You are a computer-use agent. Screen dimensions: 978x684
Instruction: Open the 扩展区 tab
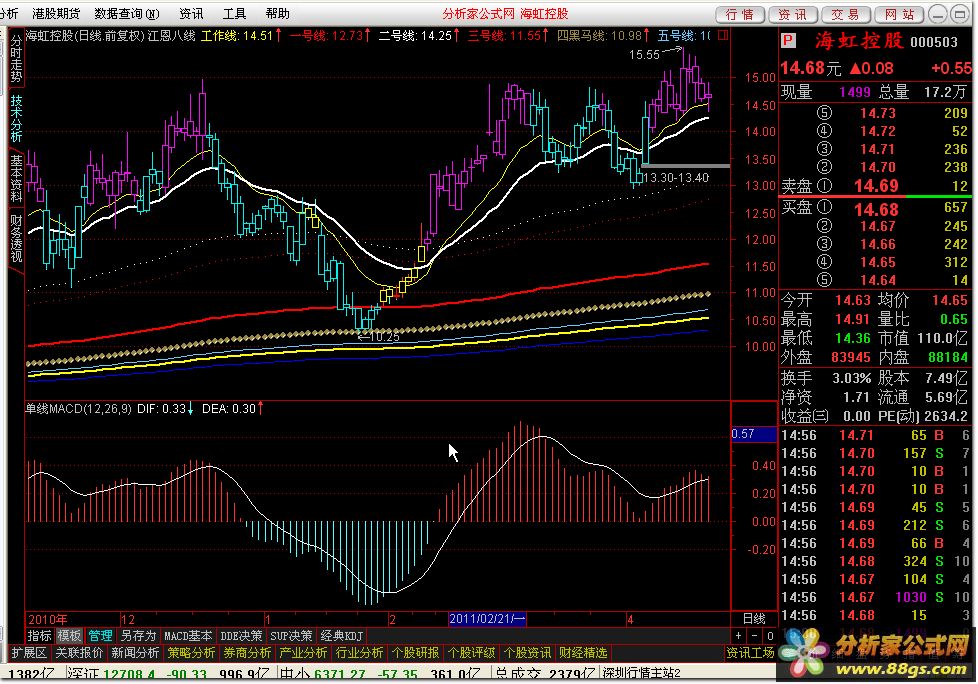tap(29, 652)
